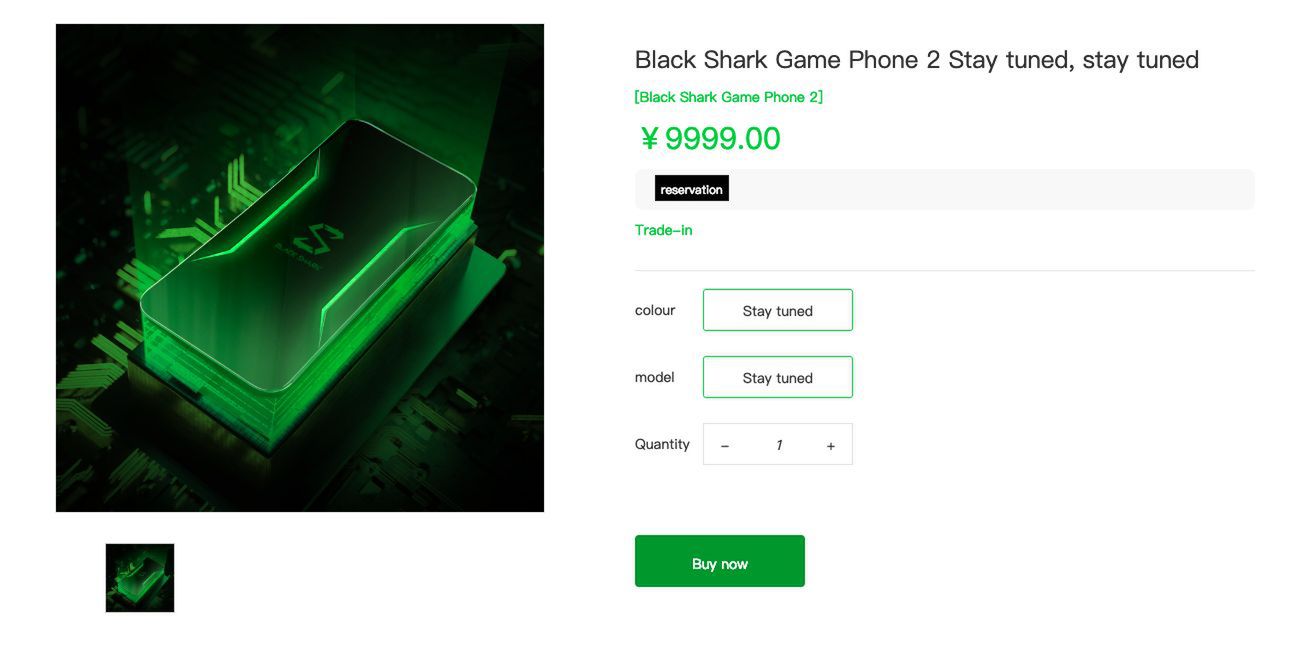Select the small product thumbnail below the image
The width and height of the screenshot is (1295, 649).
140,578
